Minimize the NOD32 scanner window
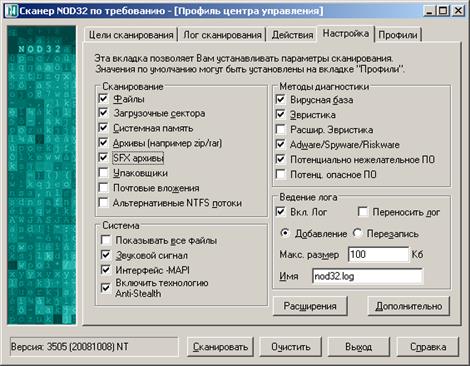This screenshot has width=470, height=366. click(x=430, y=11)
